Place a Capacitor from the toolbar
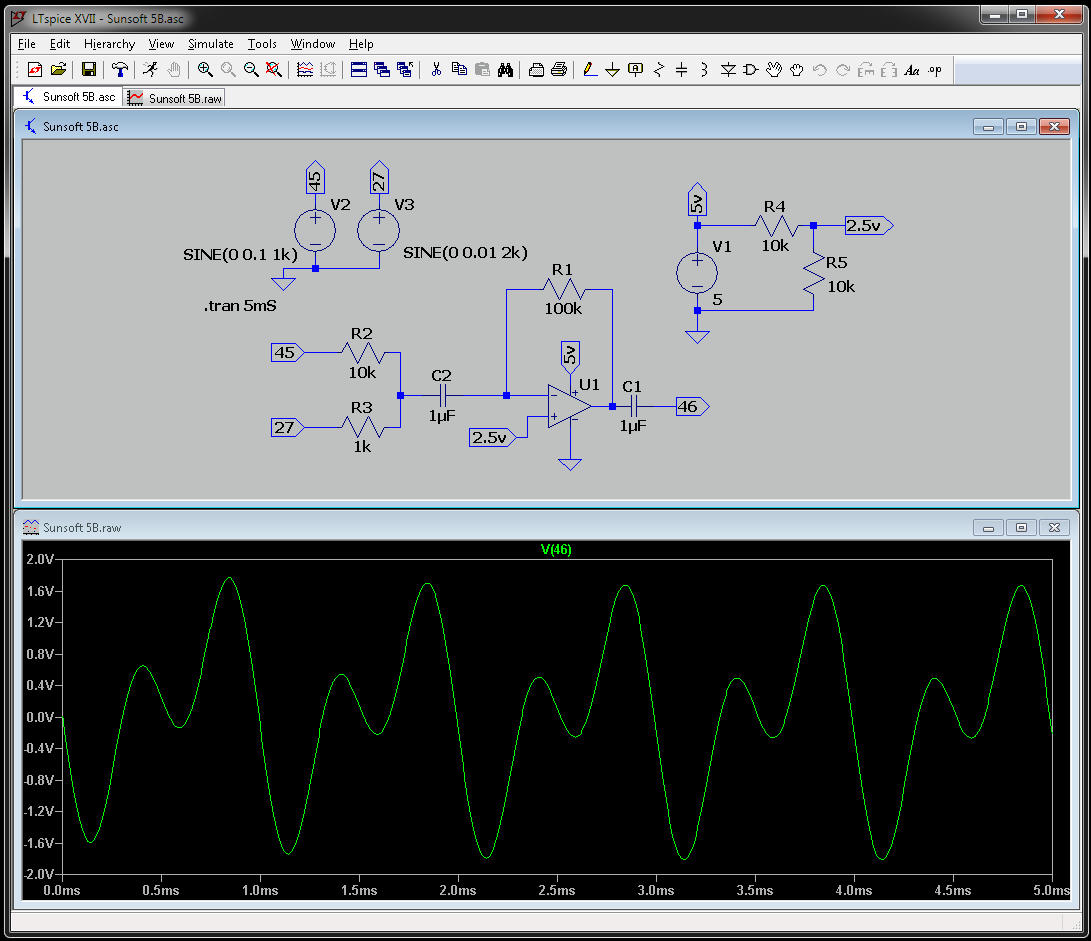1091x941 pixels. (680, 70)
